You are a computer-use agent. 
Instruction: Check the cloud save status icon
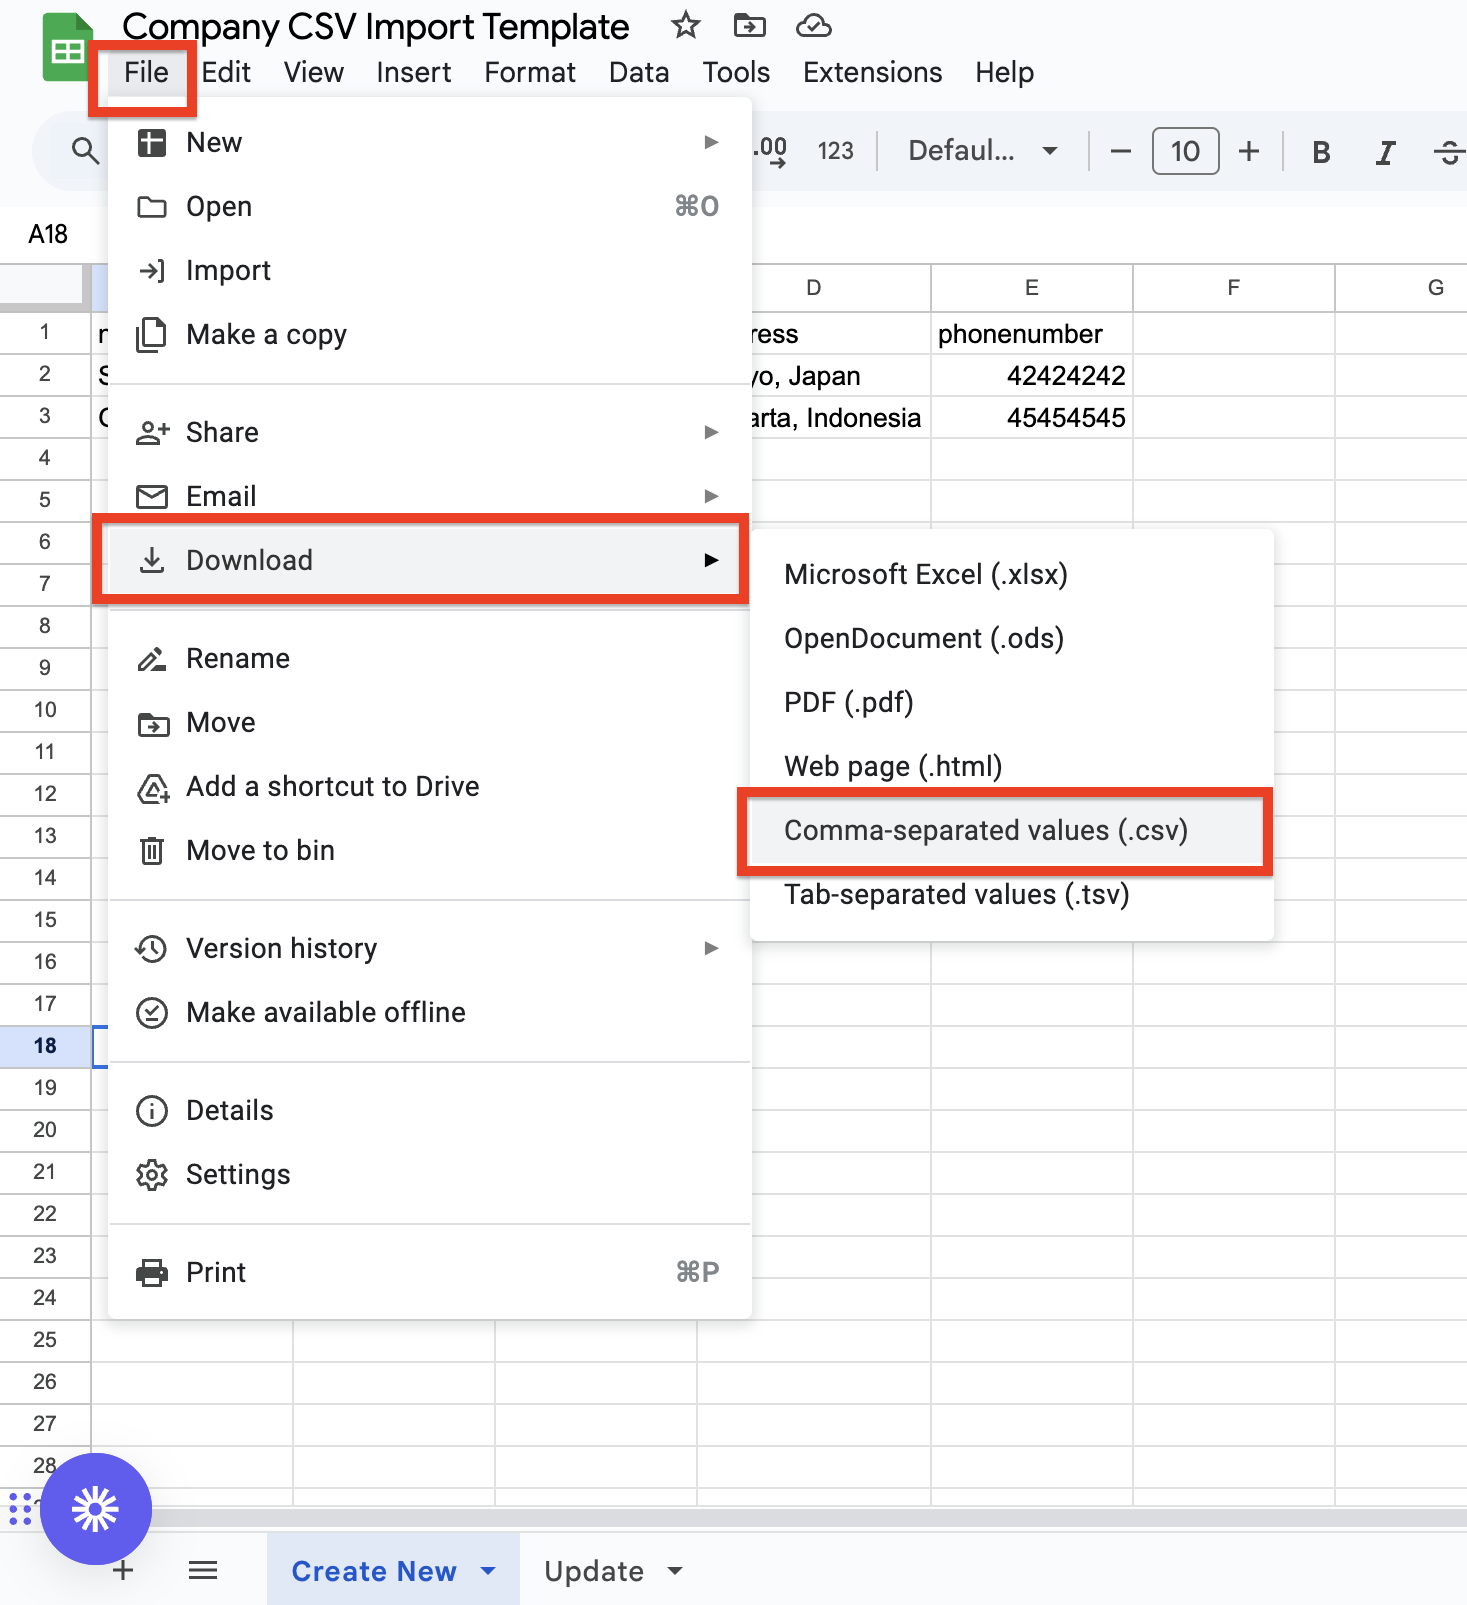click(813, 25)
